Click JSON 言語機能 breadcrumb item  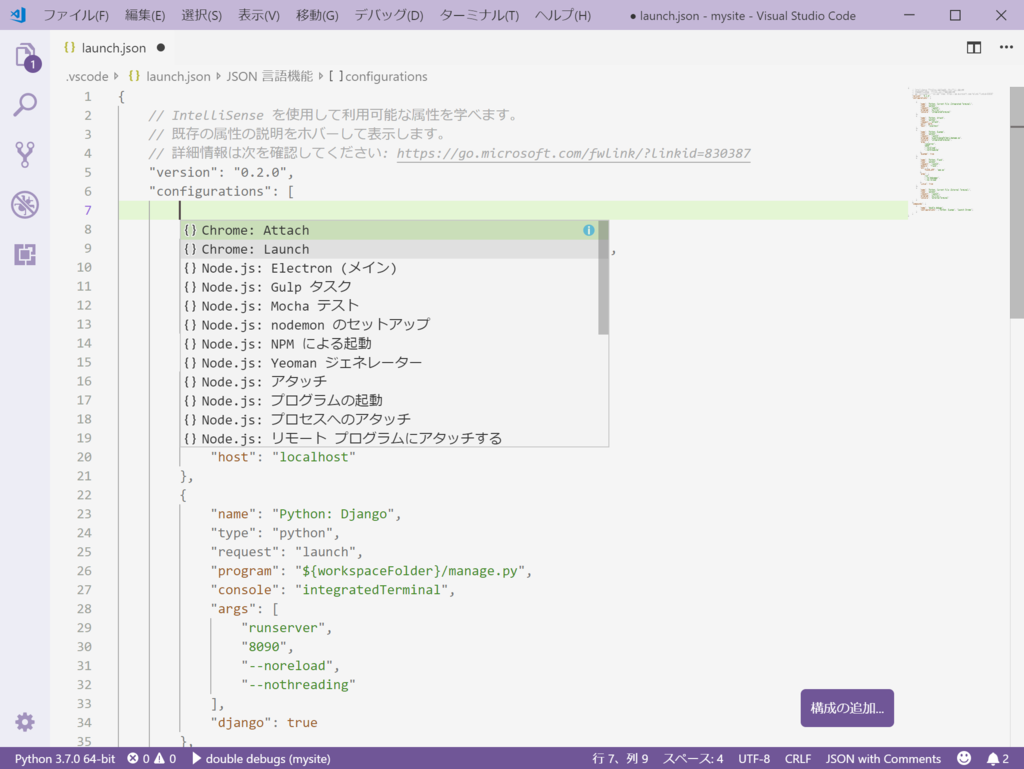270,76
